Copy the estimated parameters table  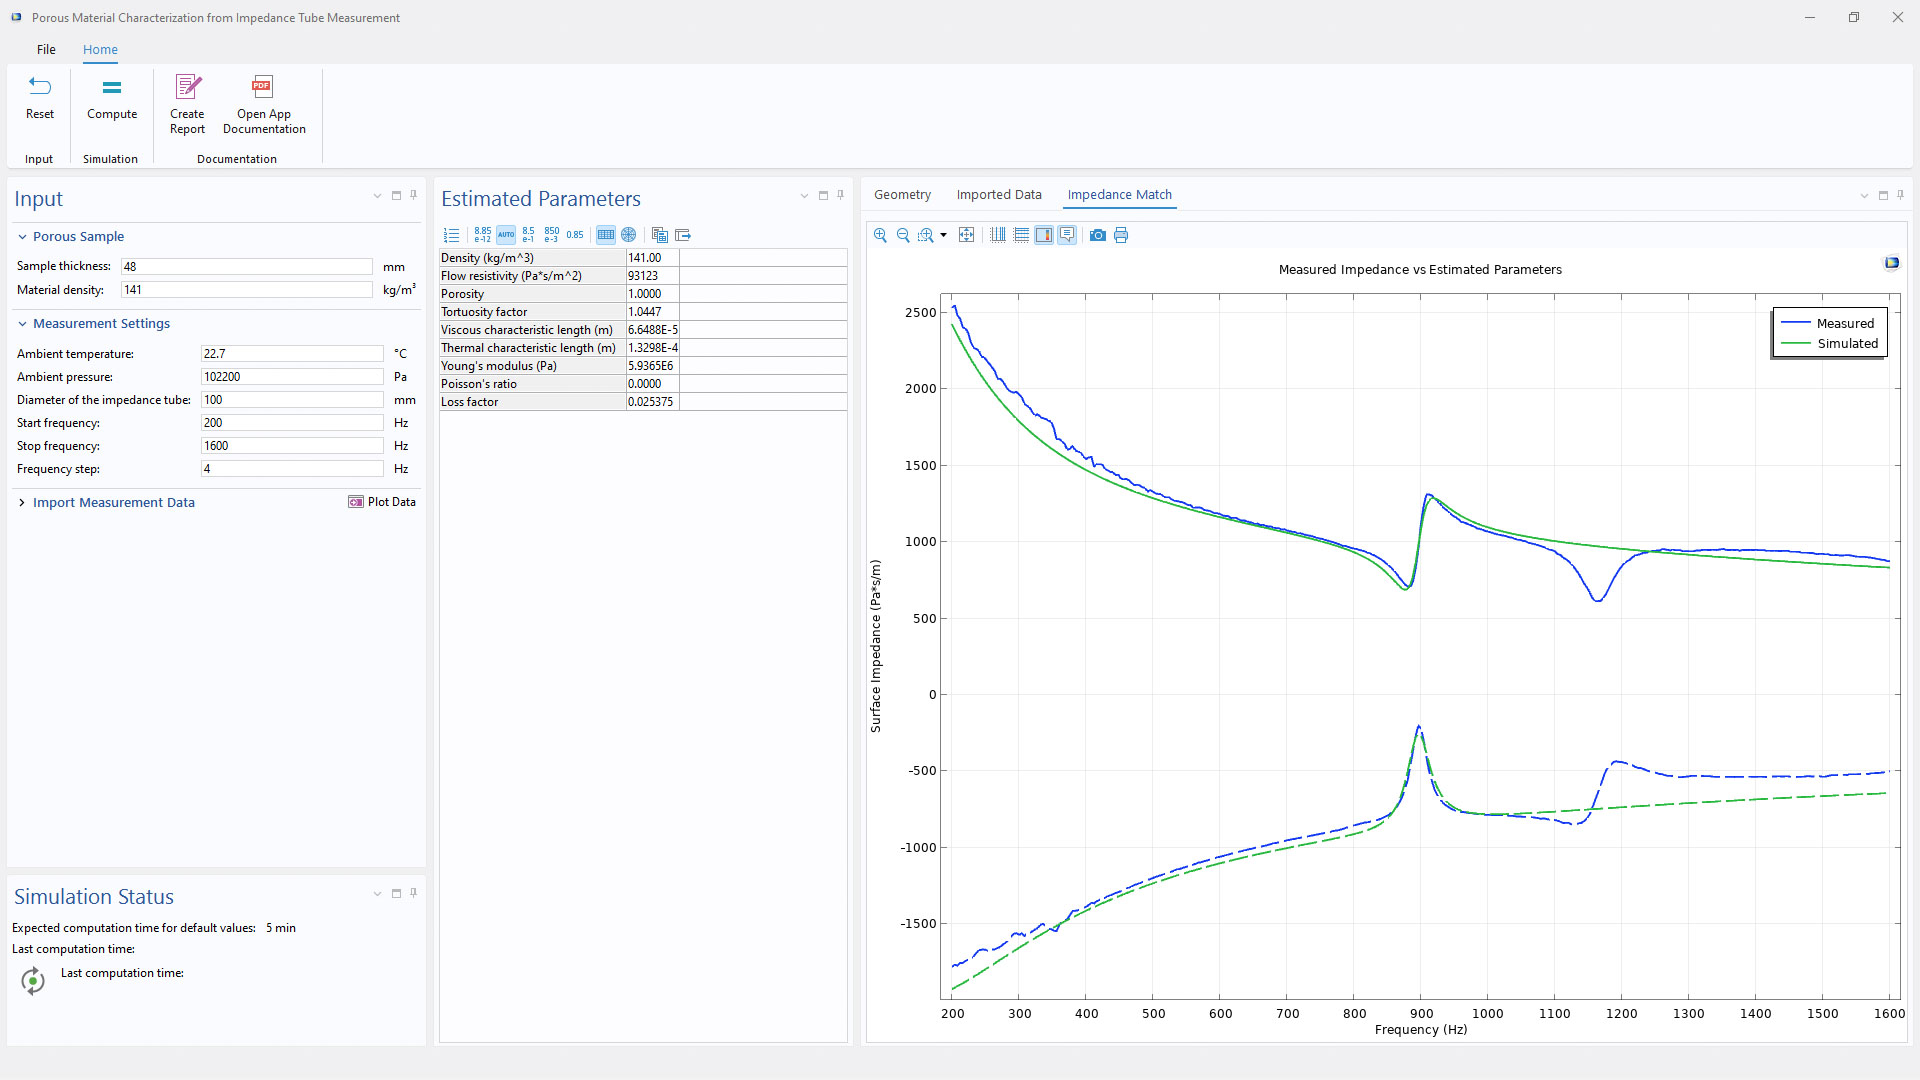659,235
